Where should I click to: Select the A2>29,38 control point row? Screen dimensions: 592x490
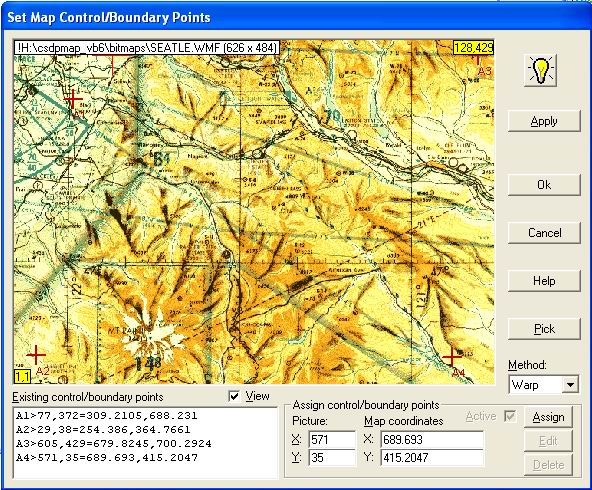(x=103, y=430)
